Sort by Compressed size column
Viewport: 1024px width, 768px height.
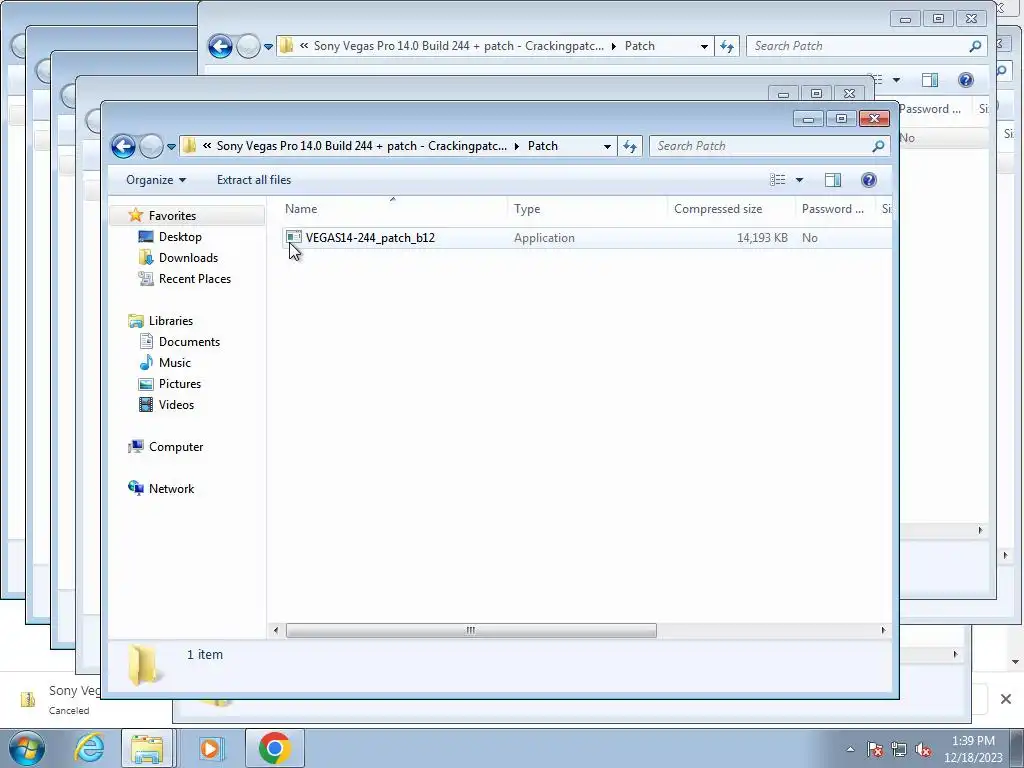tap(731, 209)
